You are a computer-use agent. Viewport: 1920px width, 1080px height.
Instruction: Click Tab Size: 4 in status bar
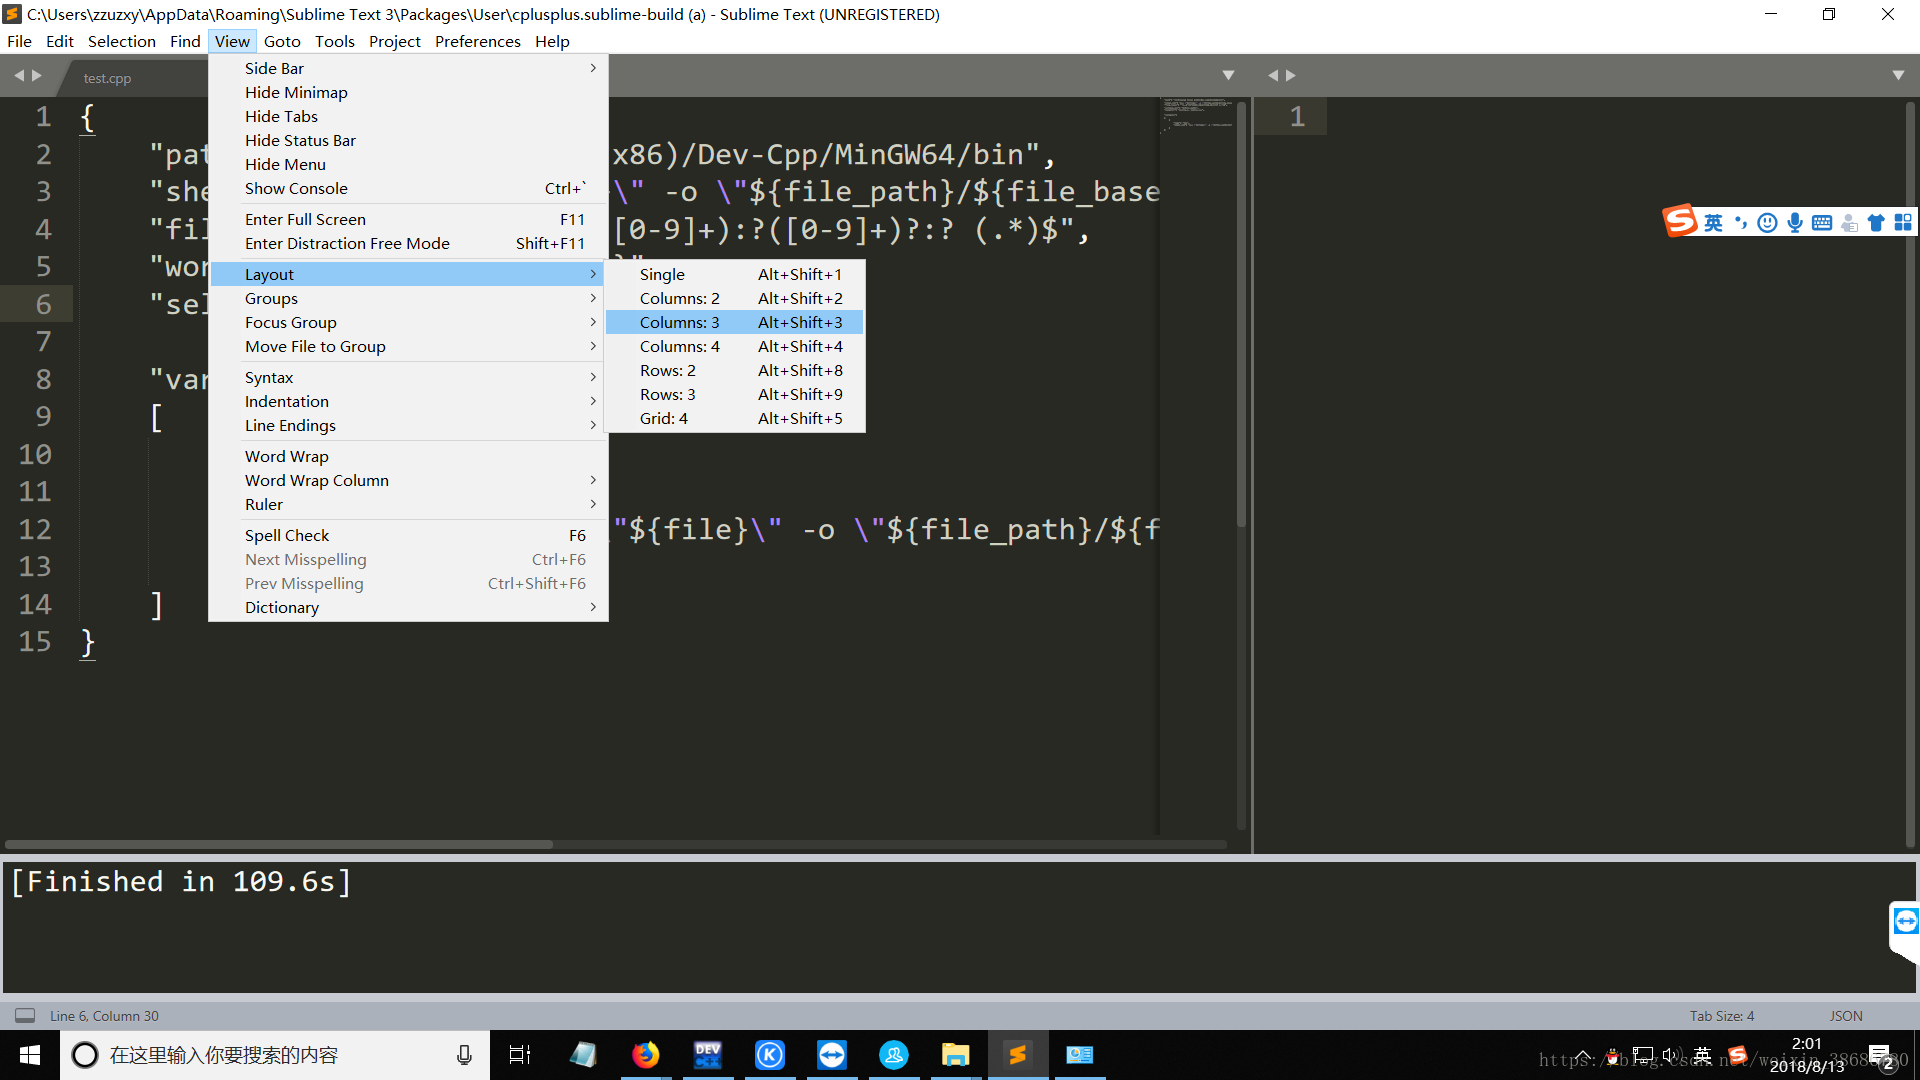click(1722, 1015)
